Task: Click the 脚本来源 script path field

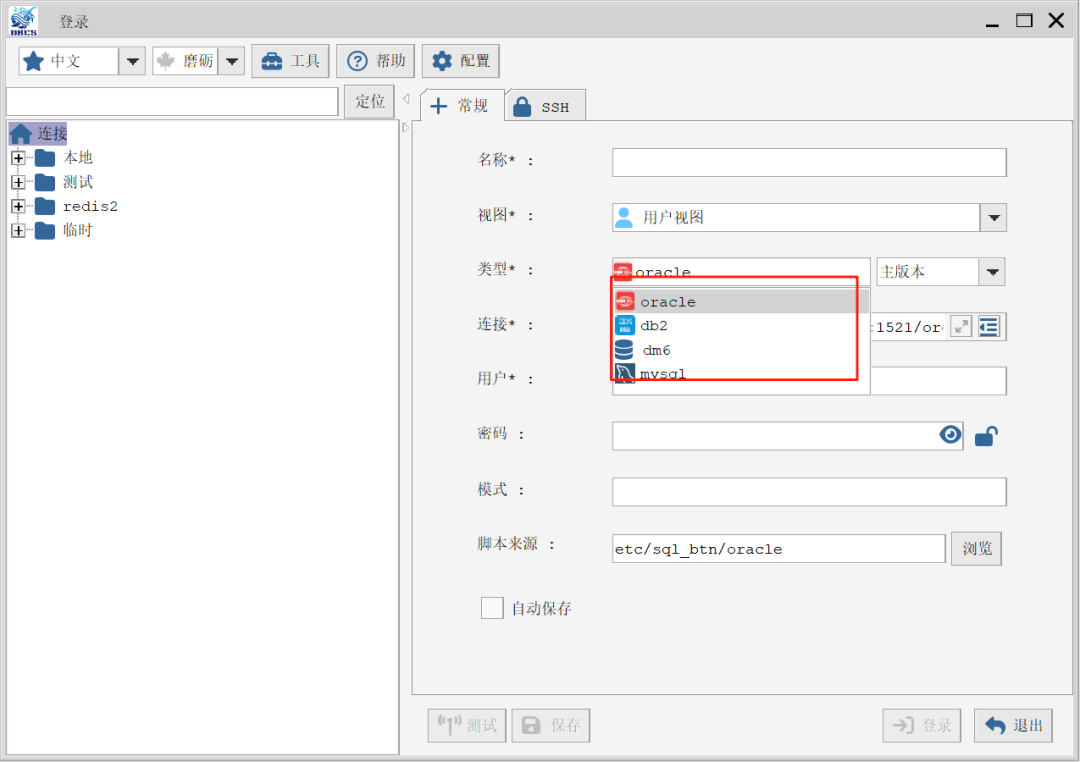Action: 778,548
